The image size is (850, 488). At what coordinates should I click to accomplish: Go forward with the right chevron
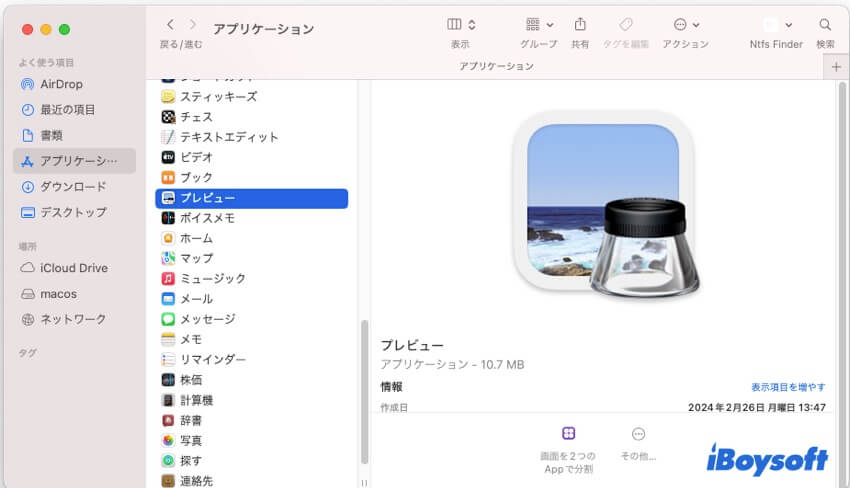[193, 24]
